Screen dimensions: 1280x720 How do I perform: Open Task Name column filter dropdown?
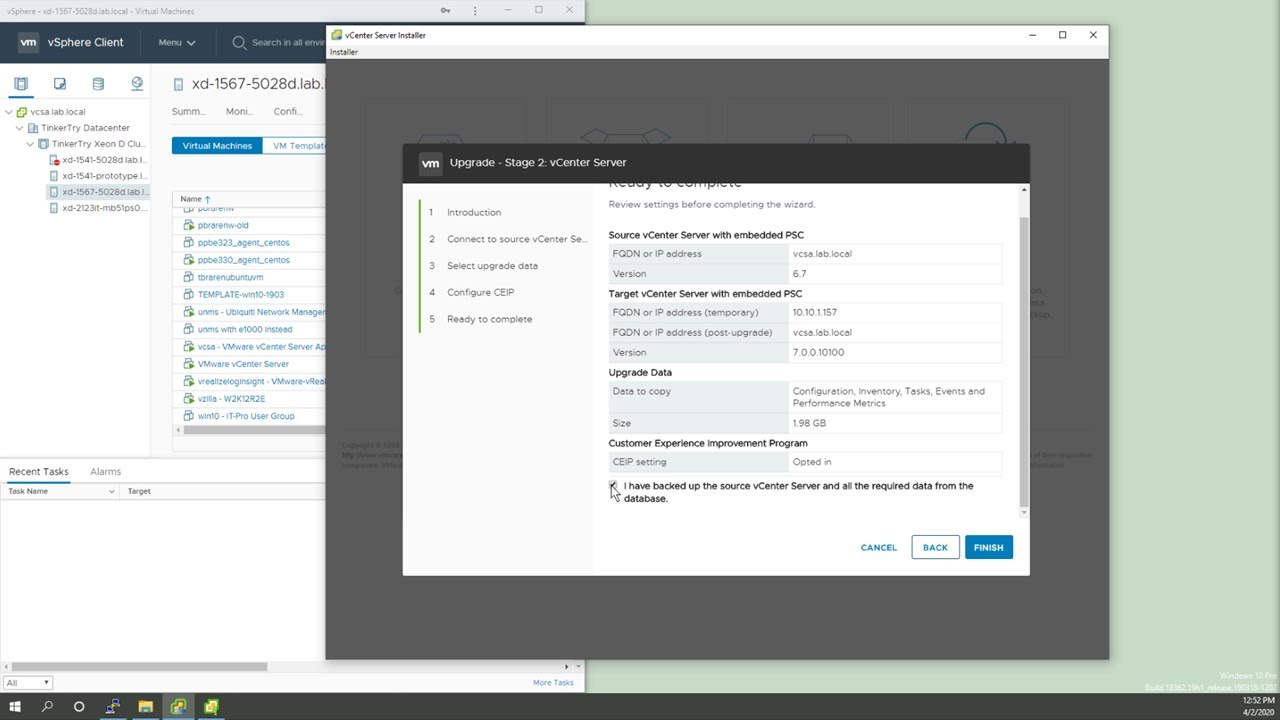[111, 491]
